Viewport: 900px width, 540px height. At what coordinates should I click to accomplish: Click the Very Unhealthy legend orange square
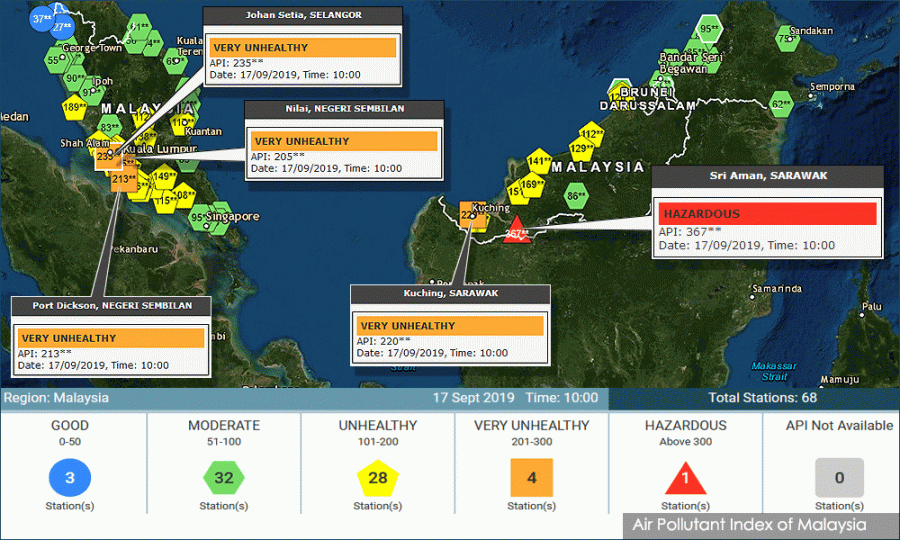pyautogui.click(x=532, y=478)
